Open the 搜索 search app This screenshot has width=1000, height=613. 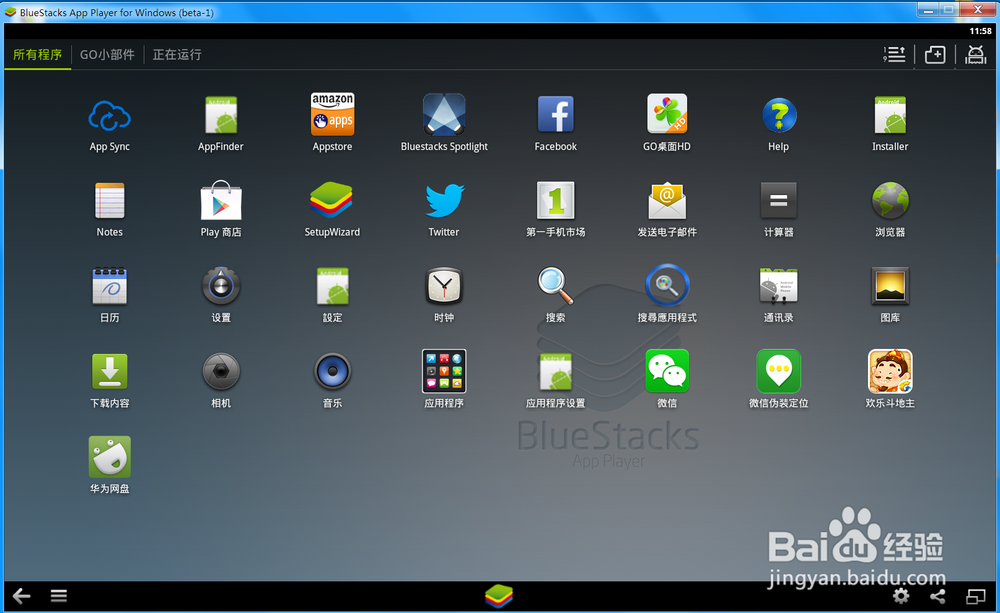coord(555,286)
